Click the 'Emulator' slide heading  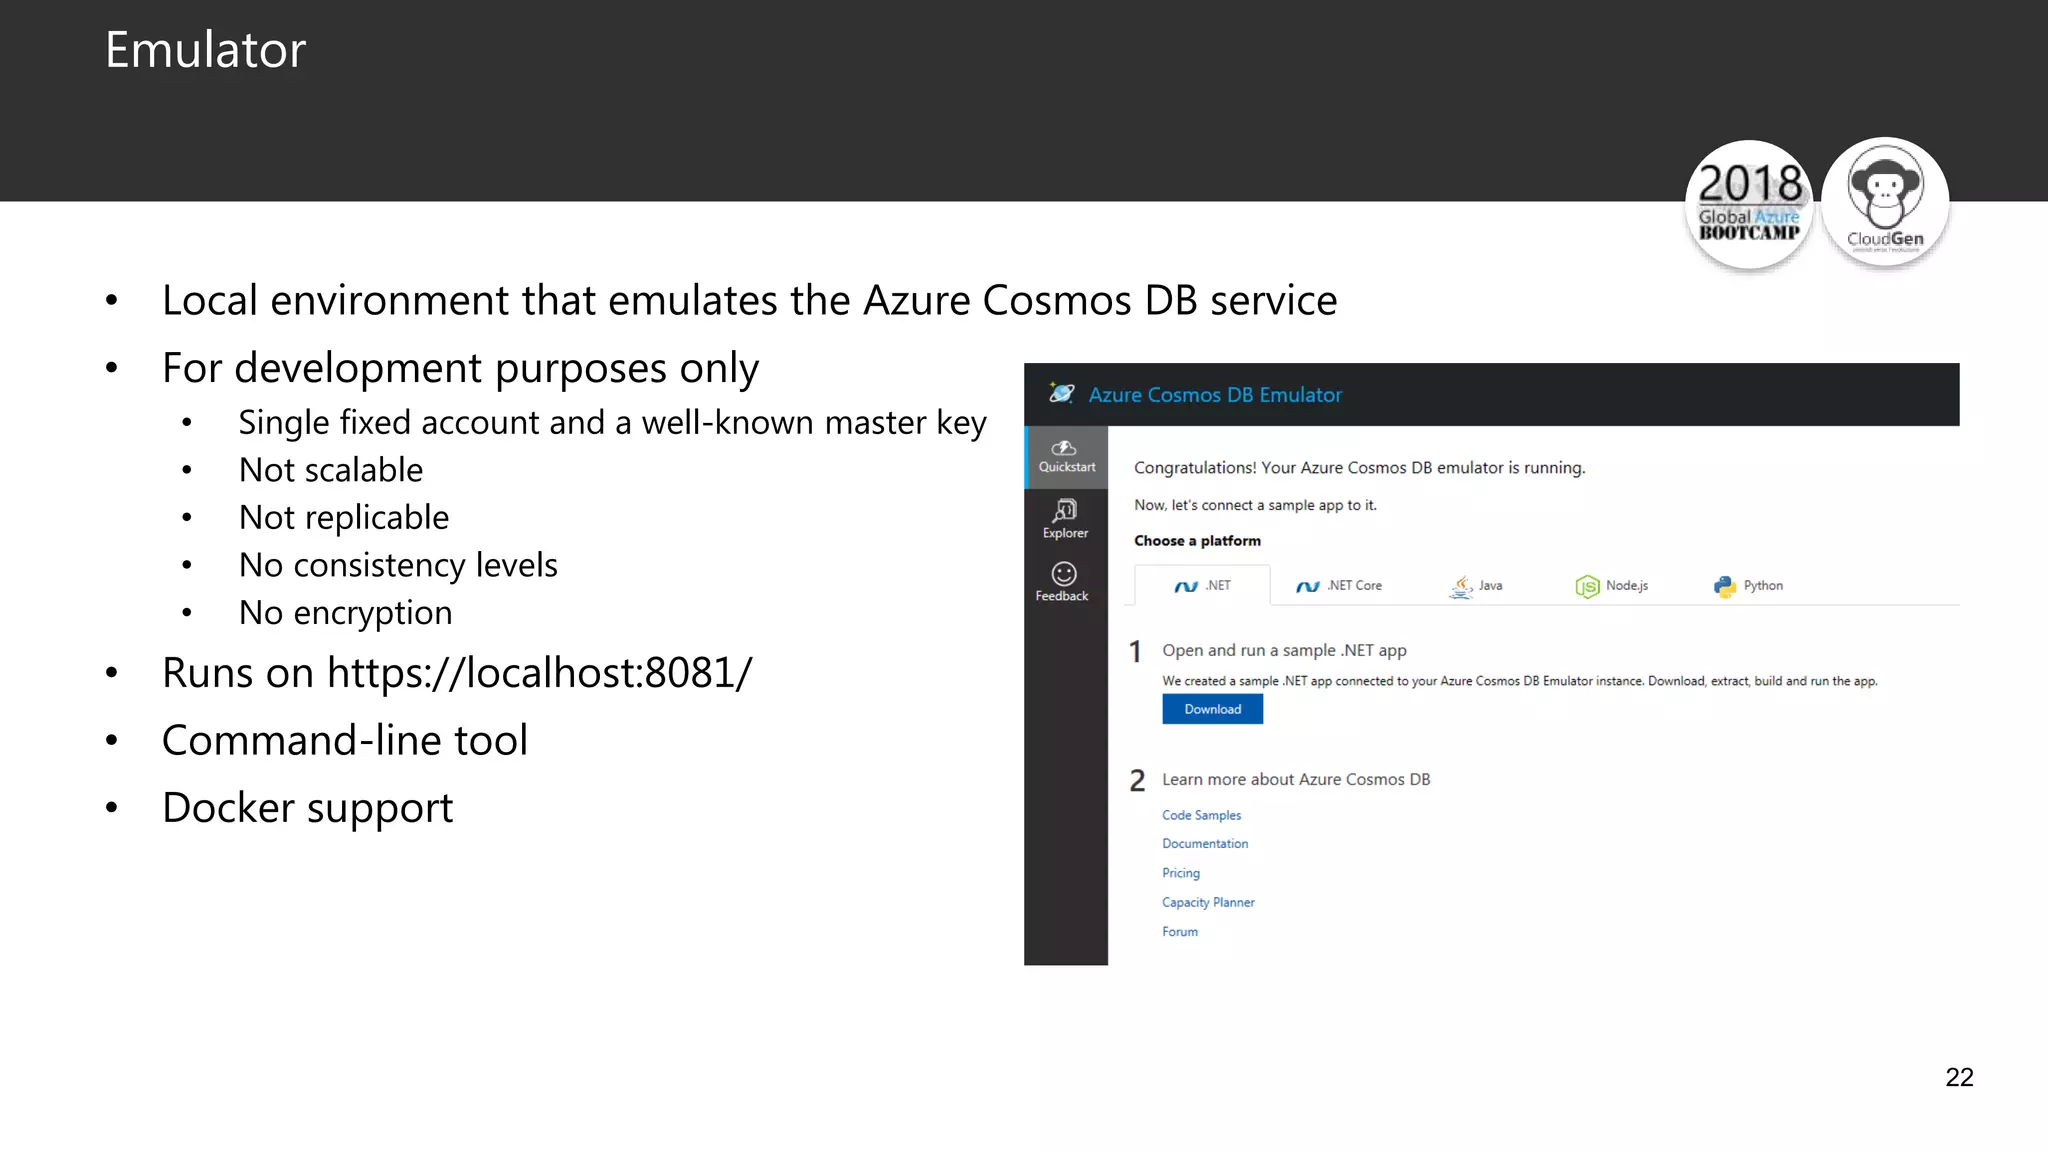(205, 50)
